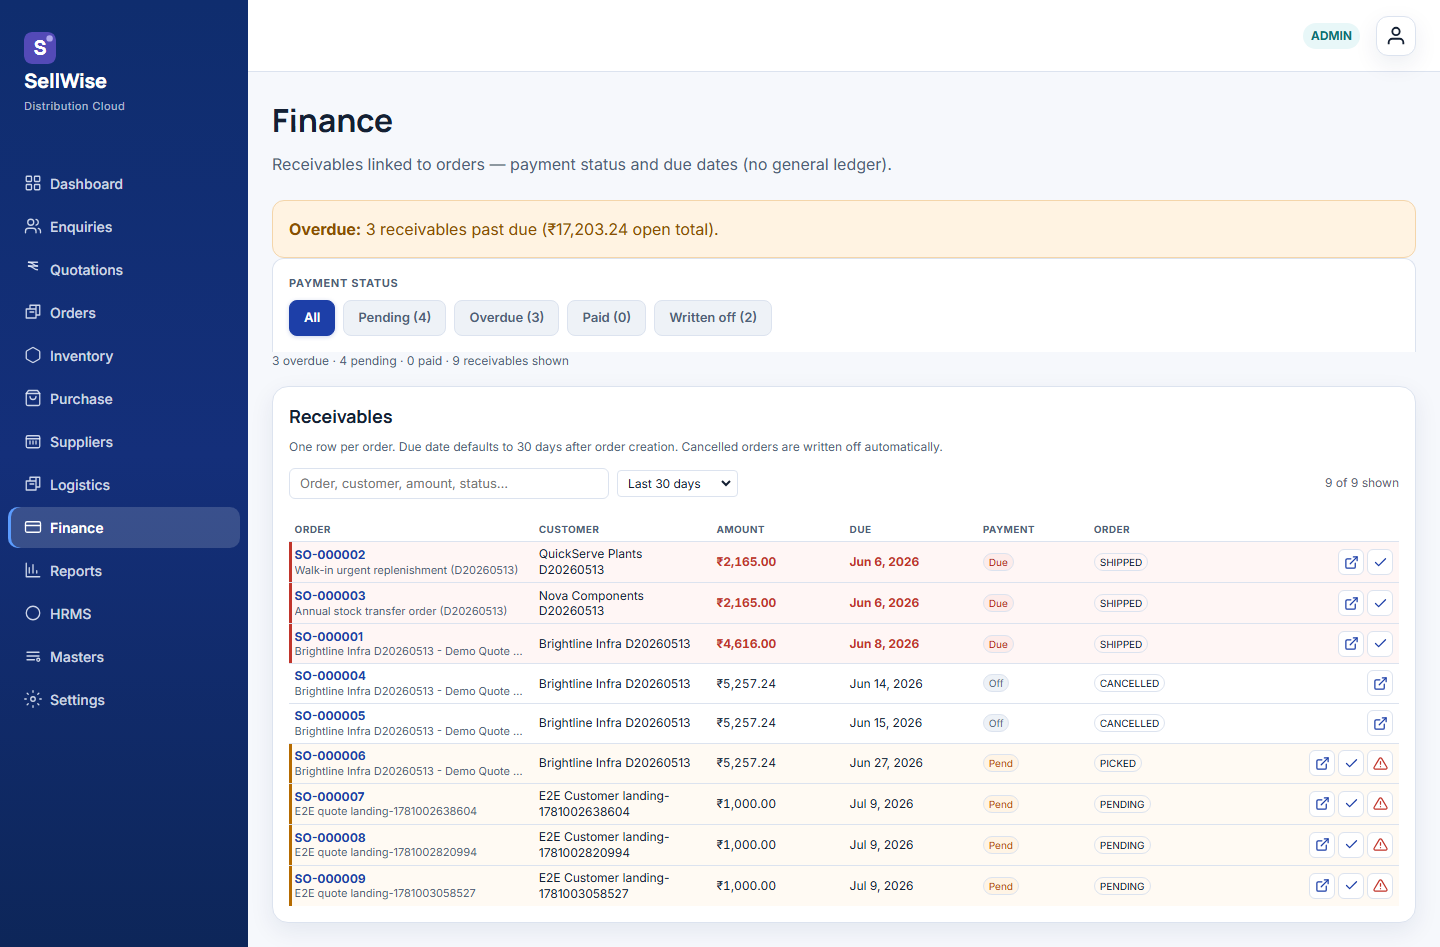1440x947 pixels.
Task: Click the CUSTOMER column header
Action: (x=569, y=530)
